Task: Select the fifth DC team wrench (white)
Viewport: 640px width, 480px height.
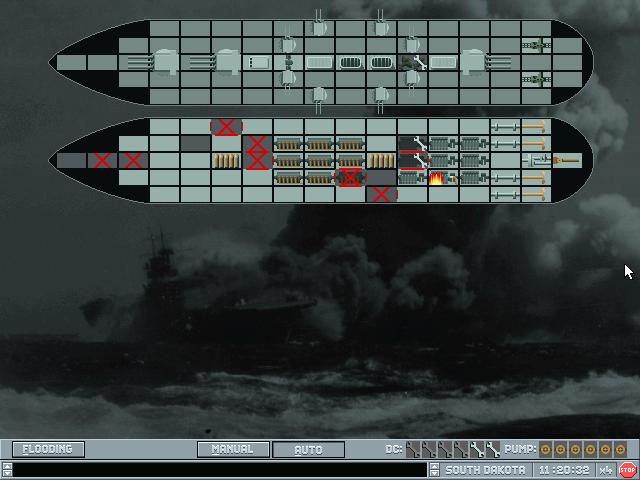Action: pos(476,449)
